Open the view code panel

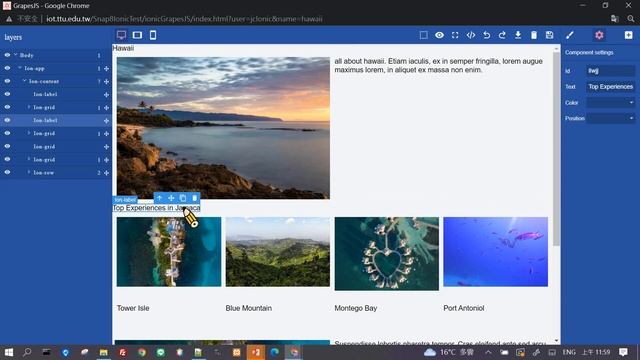471,35
